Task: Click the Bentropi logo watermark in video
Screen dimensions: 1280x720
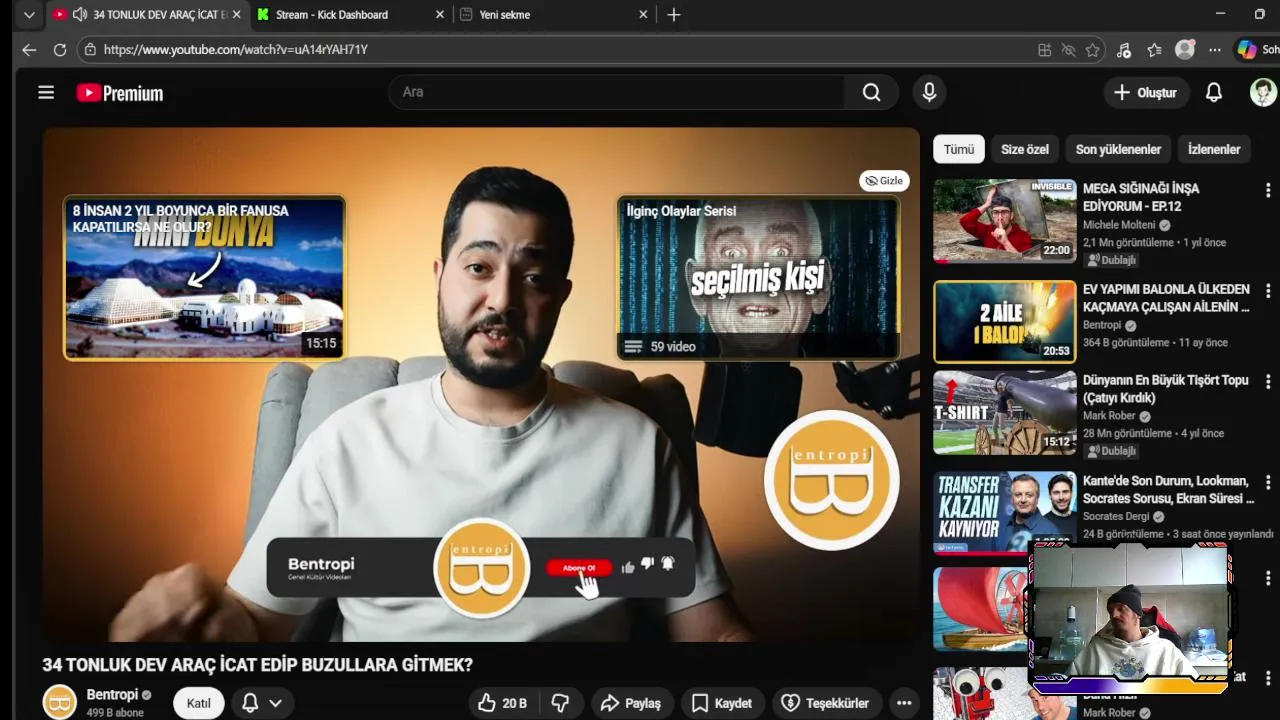Action: (x=831, y=480)
